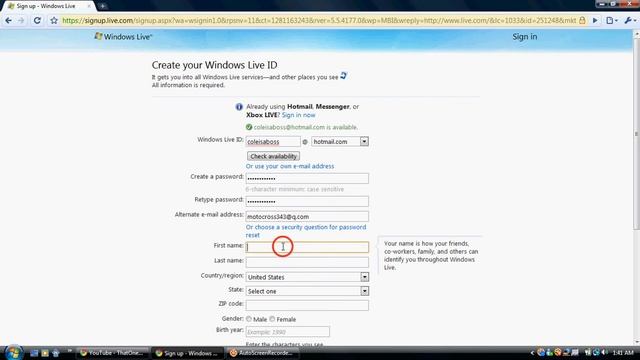640x360 pixels.
Task: Select the Sign up - Windows Live tab
Action: (x=48, y=6)
